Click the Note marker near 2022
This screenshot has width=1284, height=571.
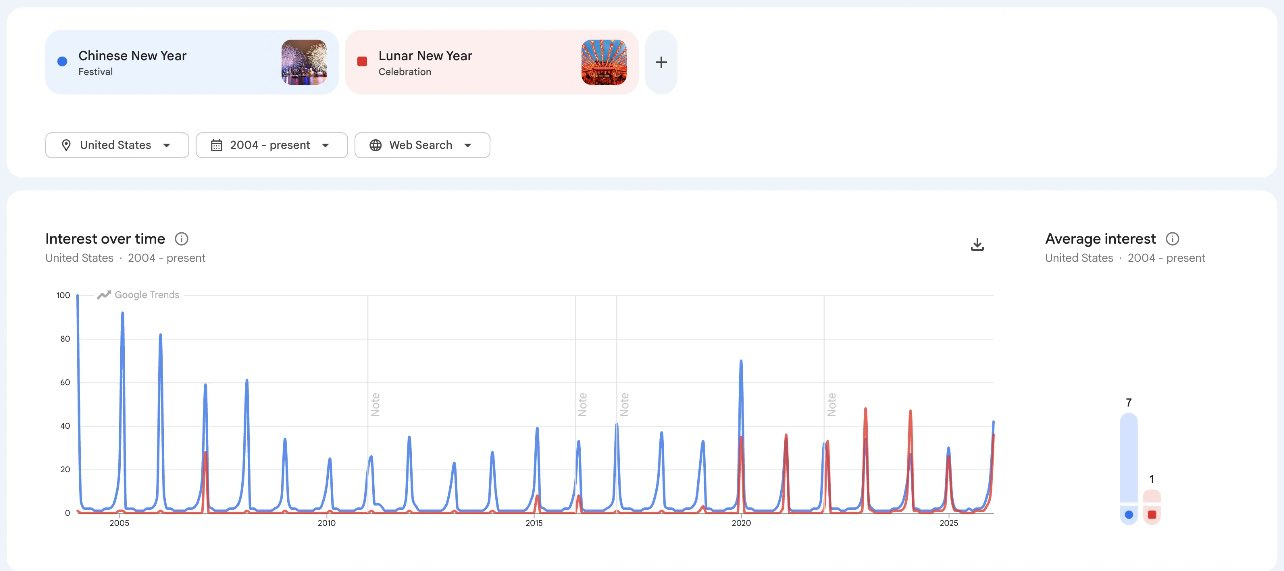pyautogui.click(x=832, y=404)
